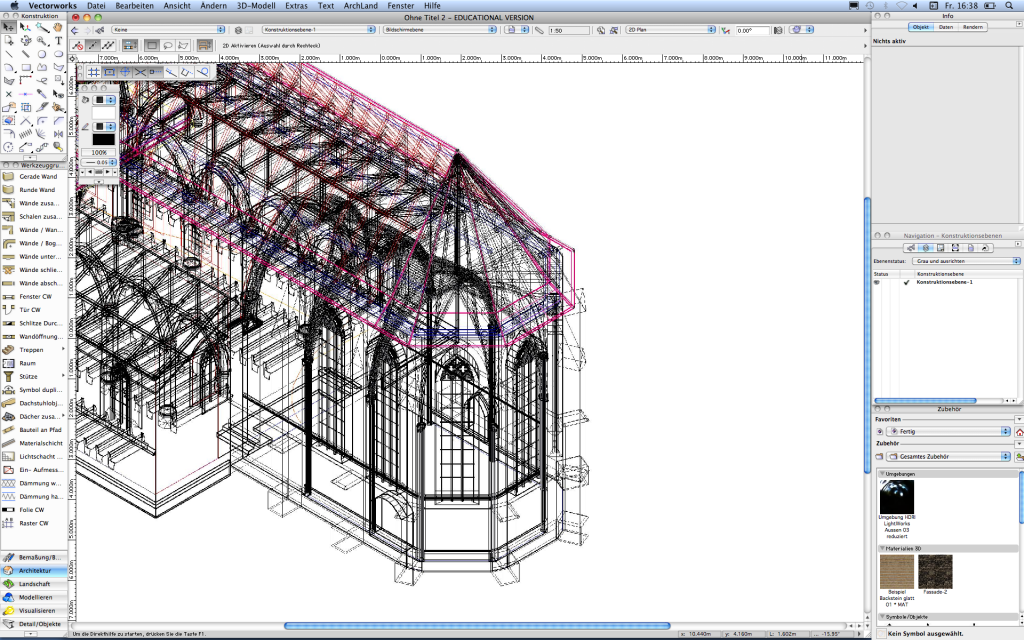Open the Konstruktionsebene-1 layer dropdown
The width and height of the screenshot is (1024, 640).
(x=319, y=30)
